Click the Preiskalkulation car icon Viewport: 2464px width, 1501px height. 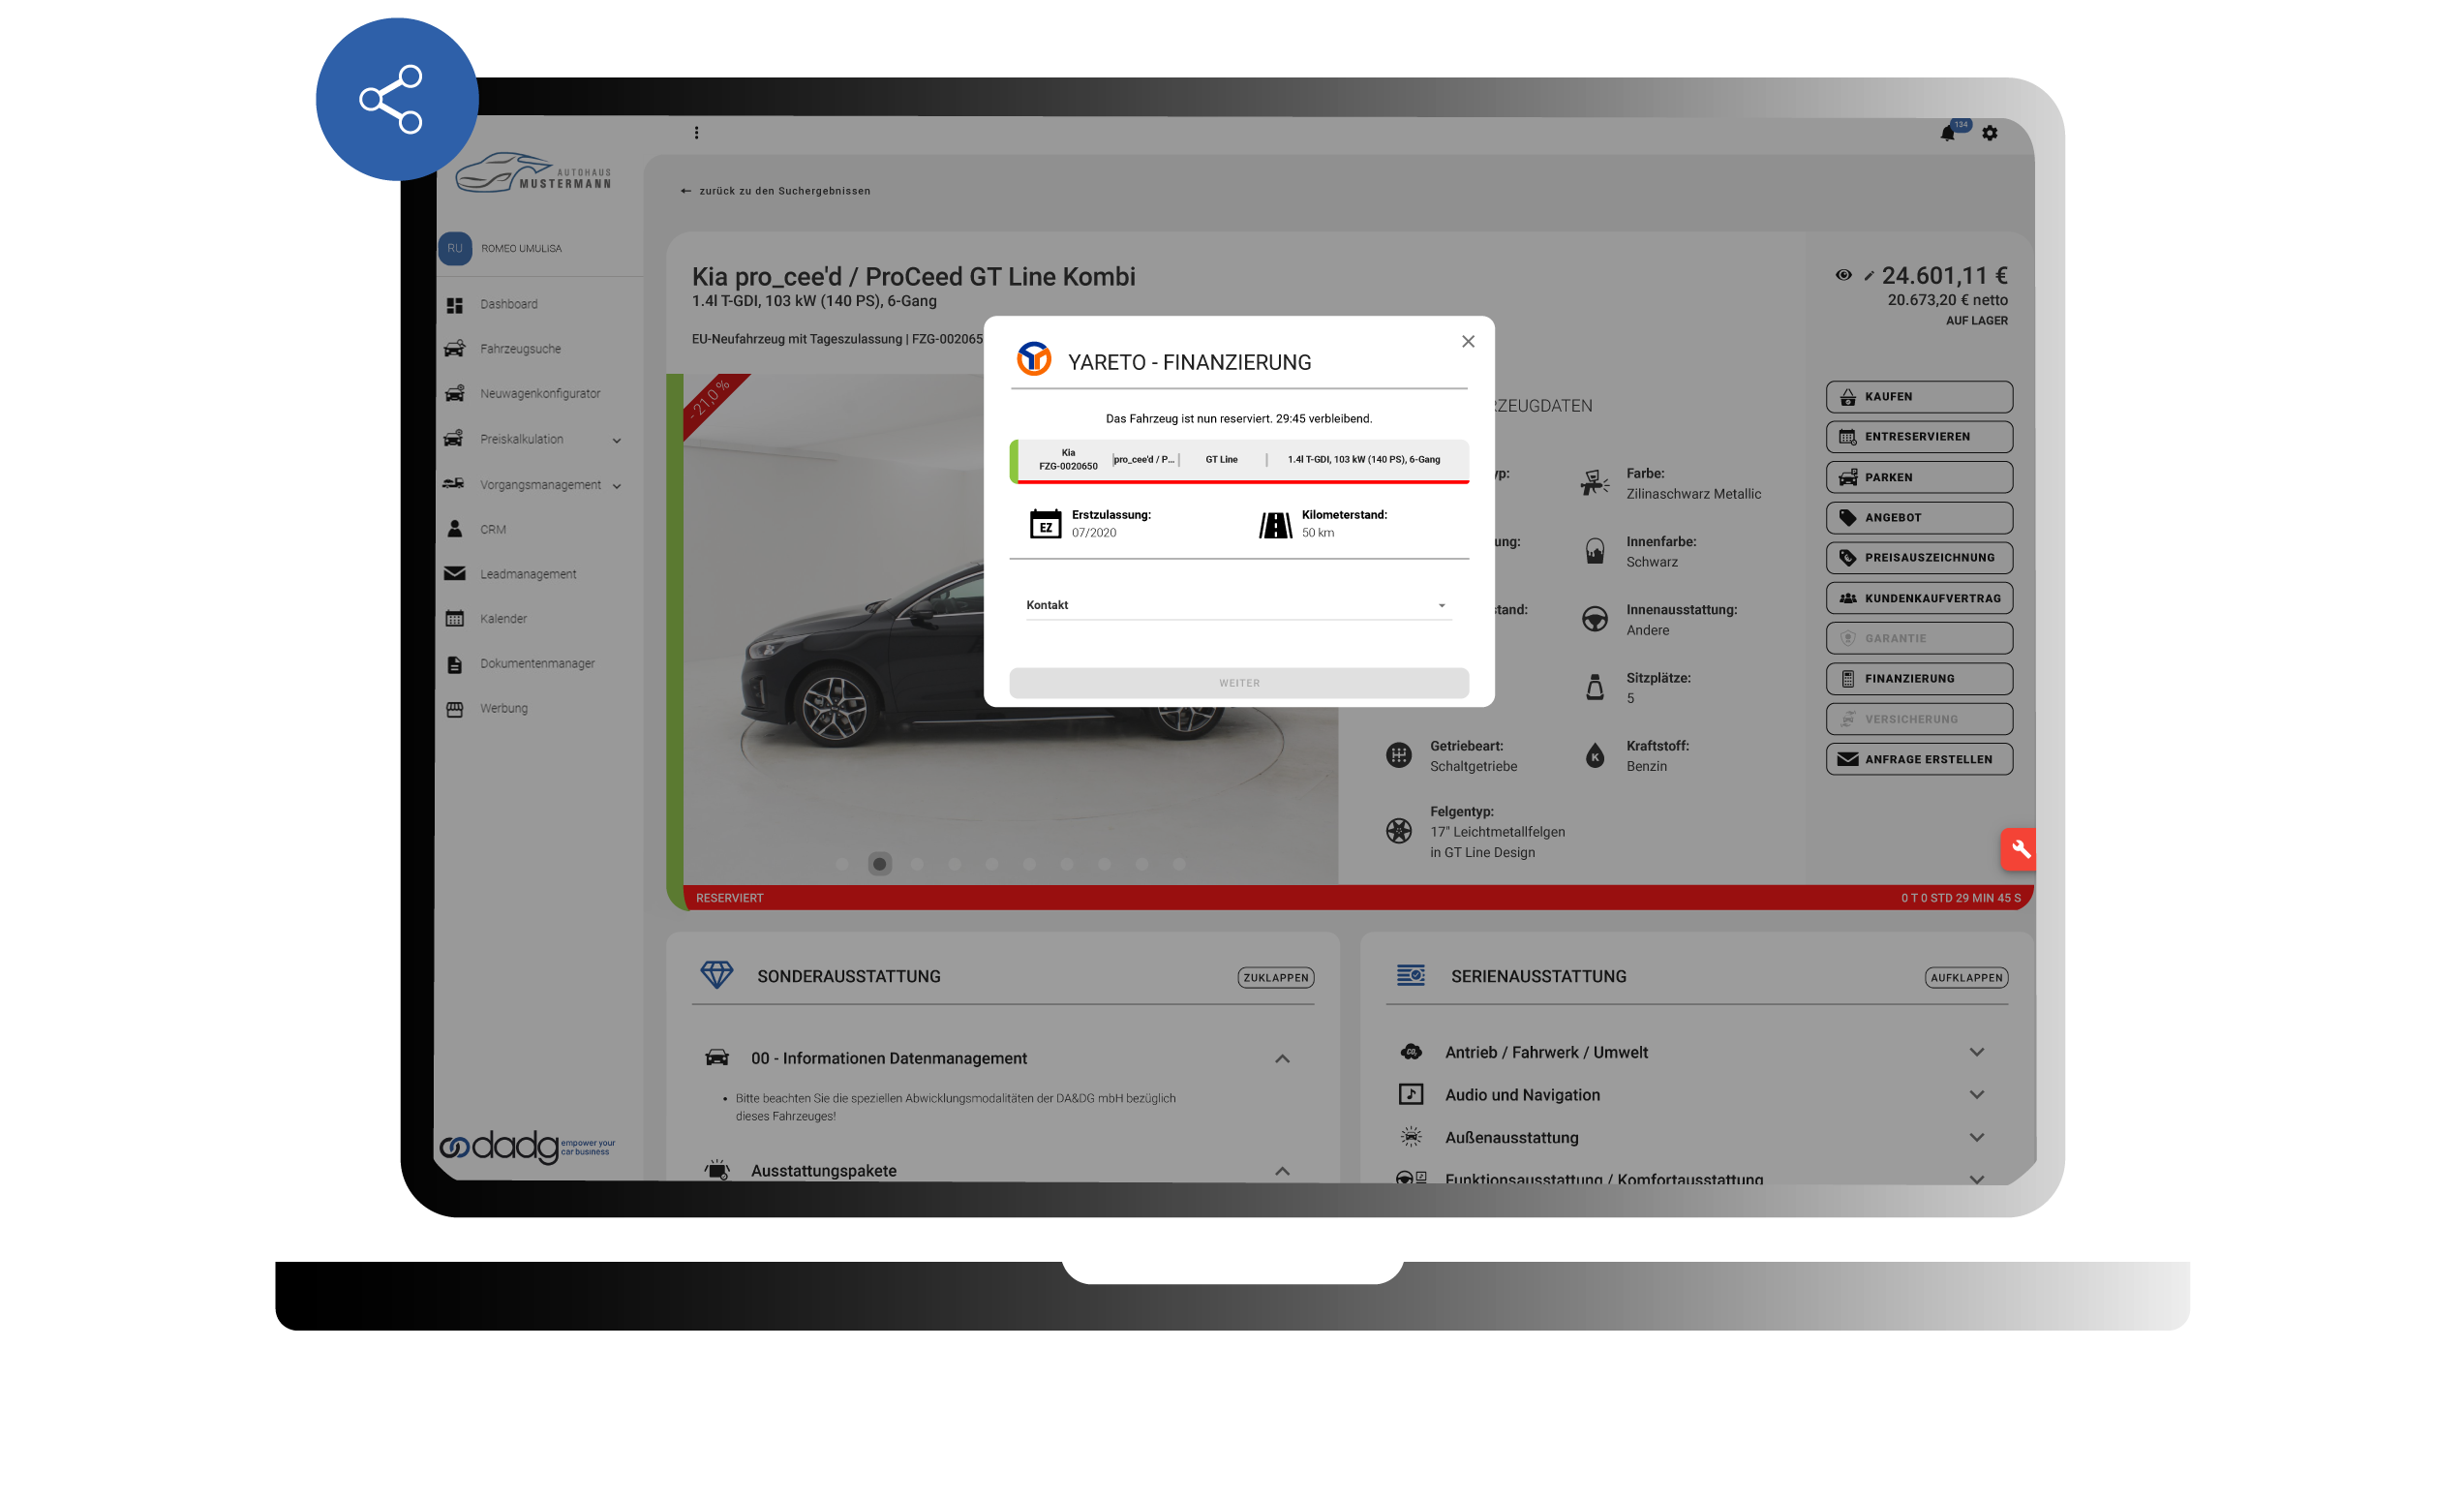(x=454, y=439)
